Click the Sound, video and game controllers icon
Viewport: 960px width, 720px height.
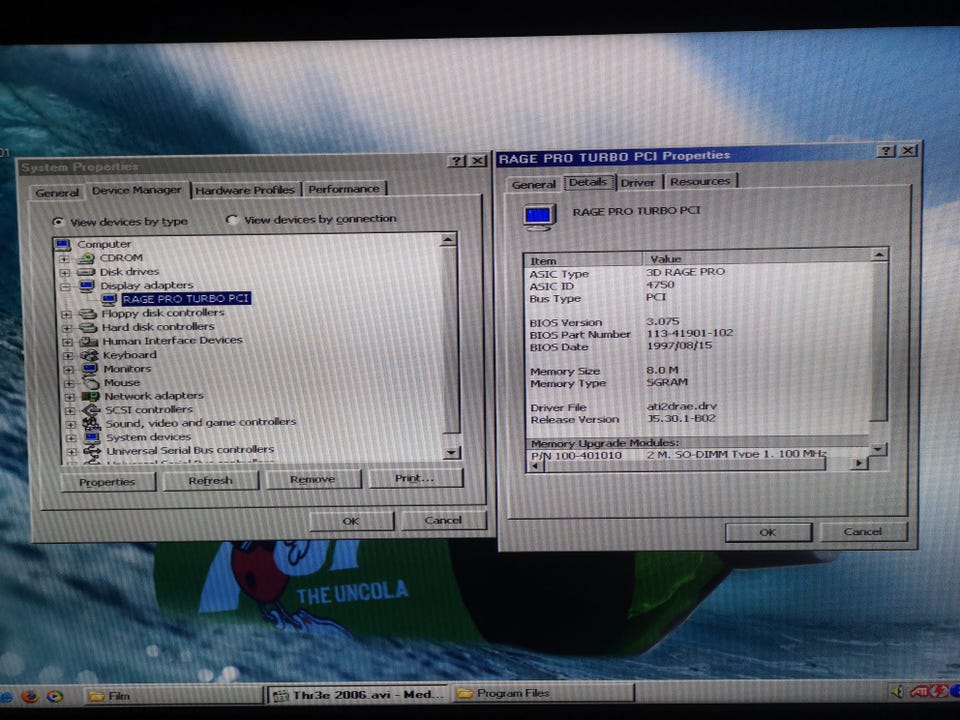92,424
